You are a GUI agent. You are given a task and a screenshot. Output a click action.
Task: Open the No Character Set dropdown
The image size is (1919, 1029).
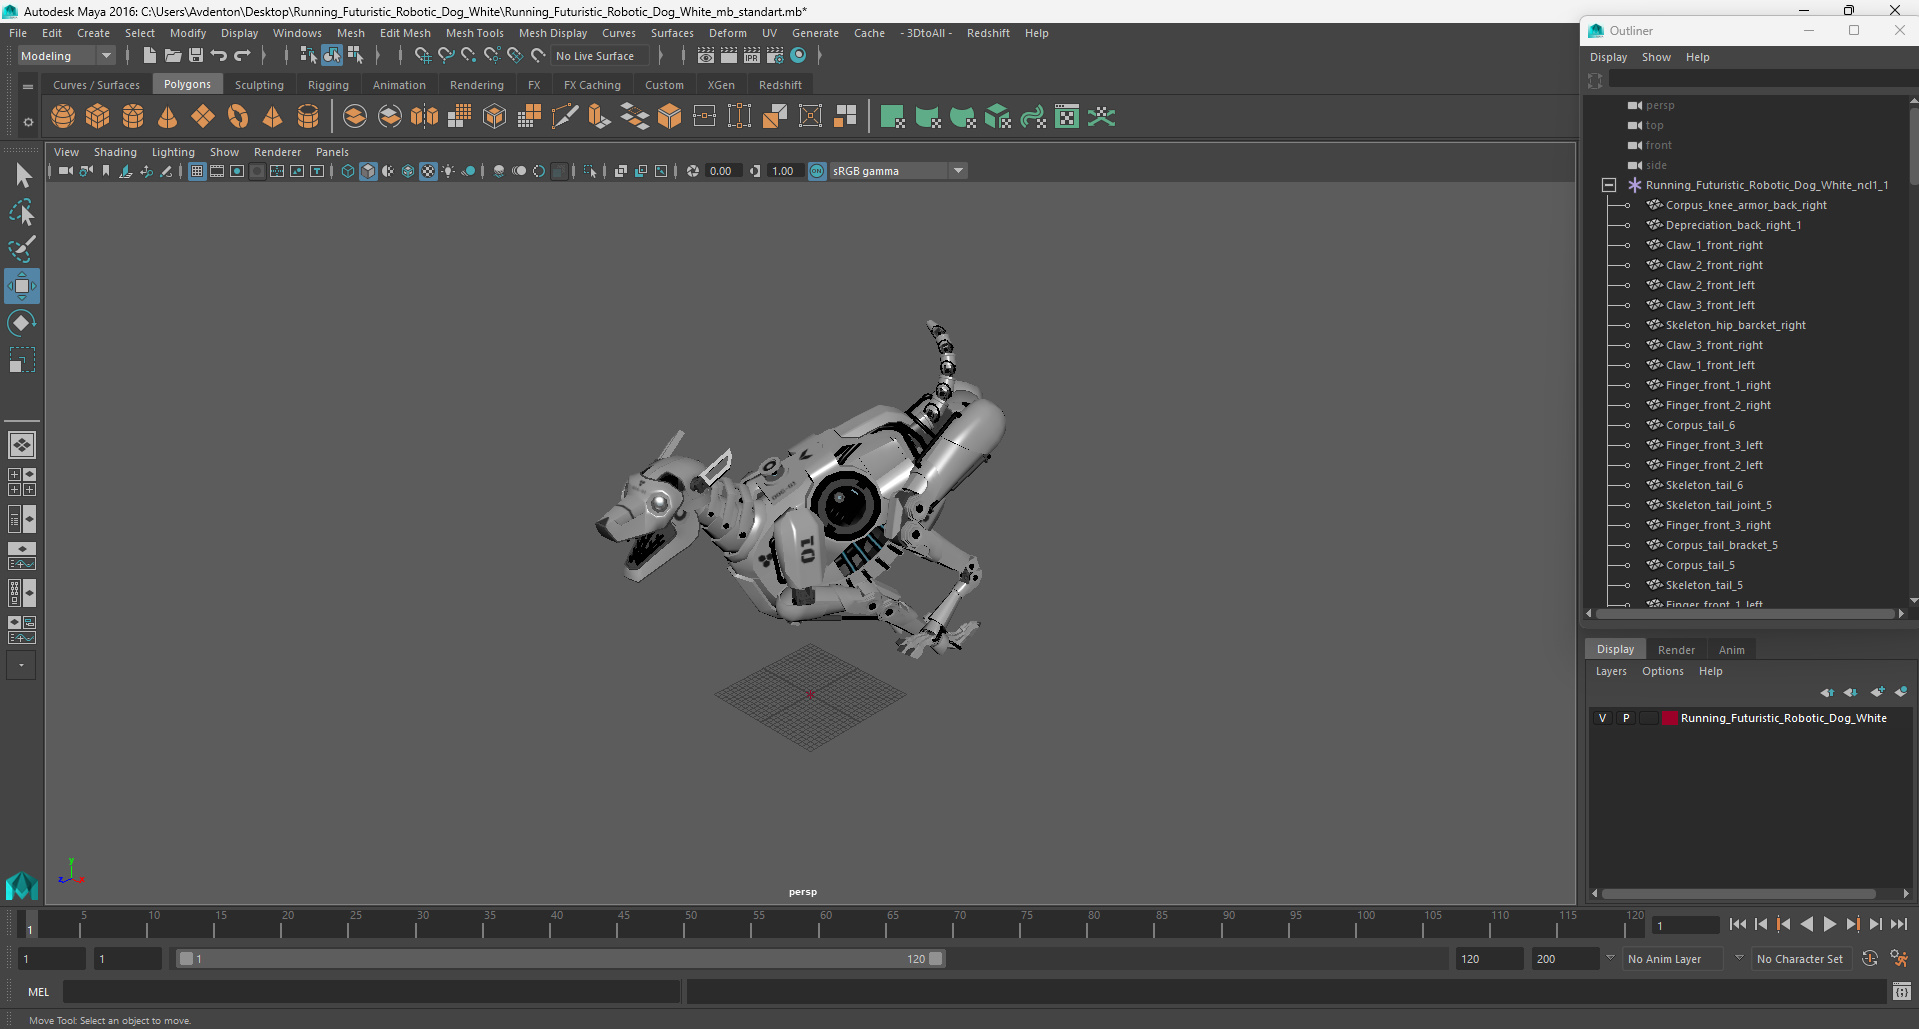1801,959
